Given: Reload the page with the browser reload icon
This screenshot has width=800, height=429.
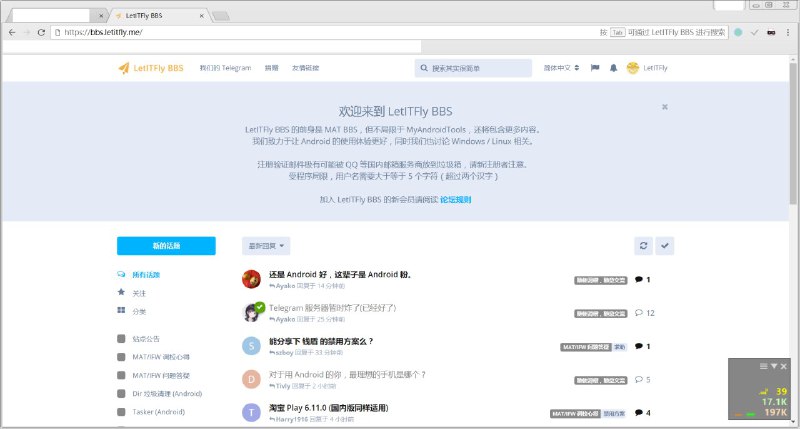Looking at the screenshot, I should pos(41,32).
